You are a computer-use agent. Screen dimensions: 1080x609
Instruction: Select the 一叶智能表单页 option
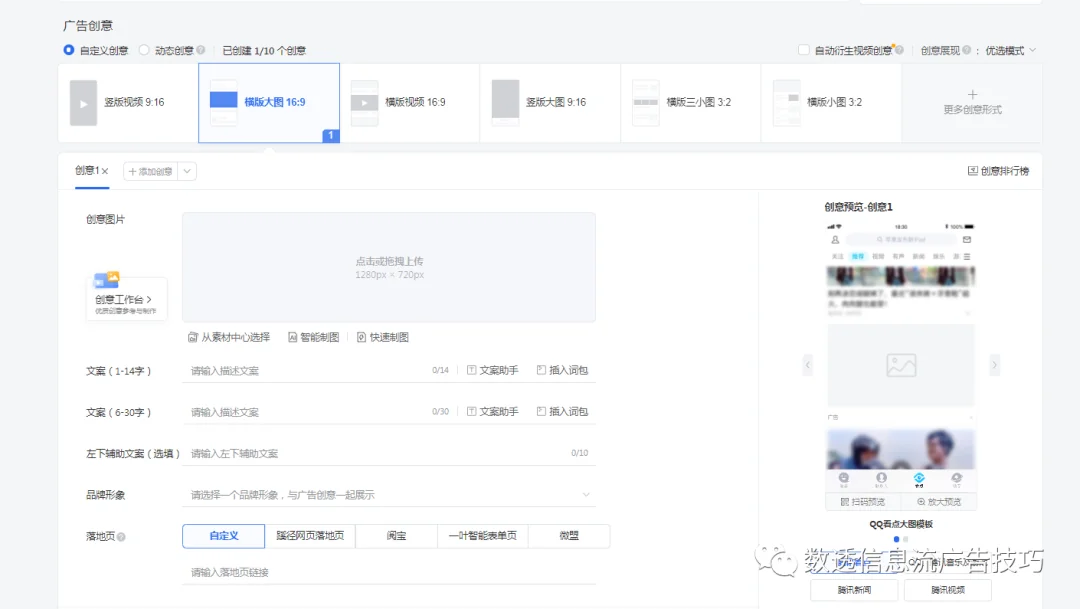pyautogui.click(x=482, y=536)
